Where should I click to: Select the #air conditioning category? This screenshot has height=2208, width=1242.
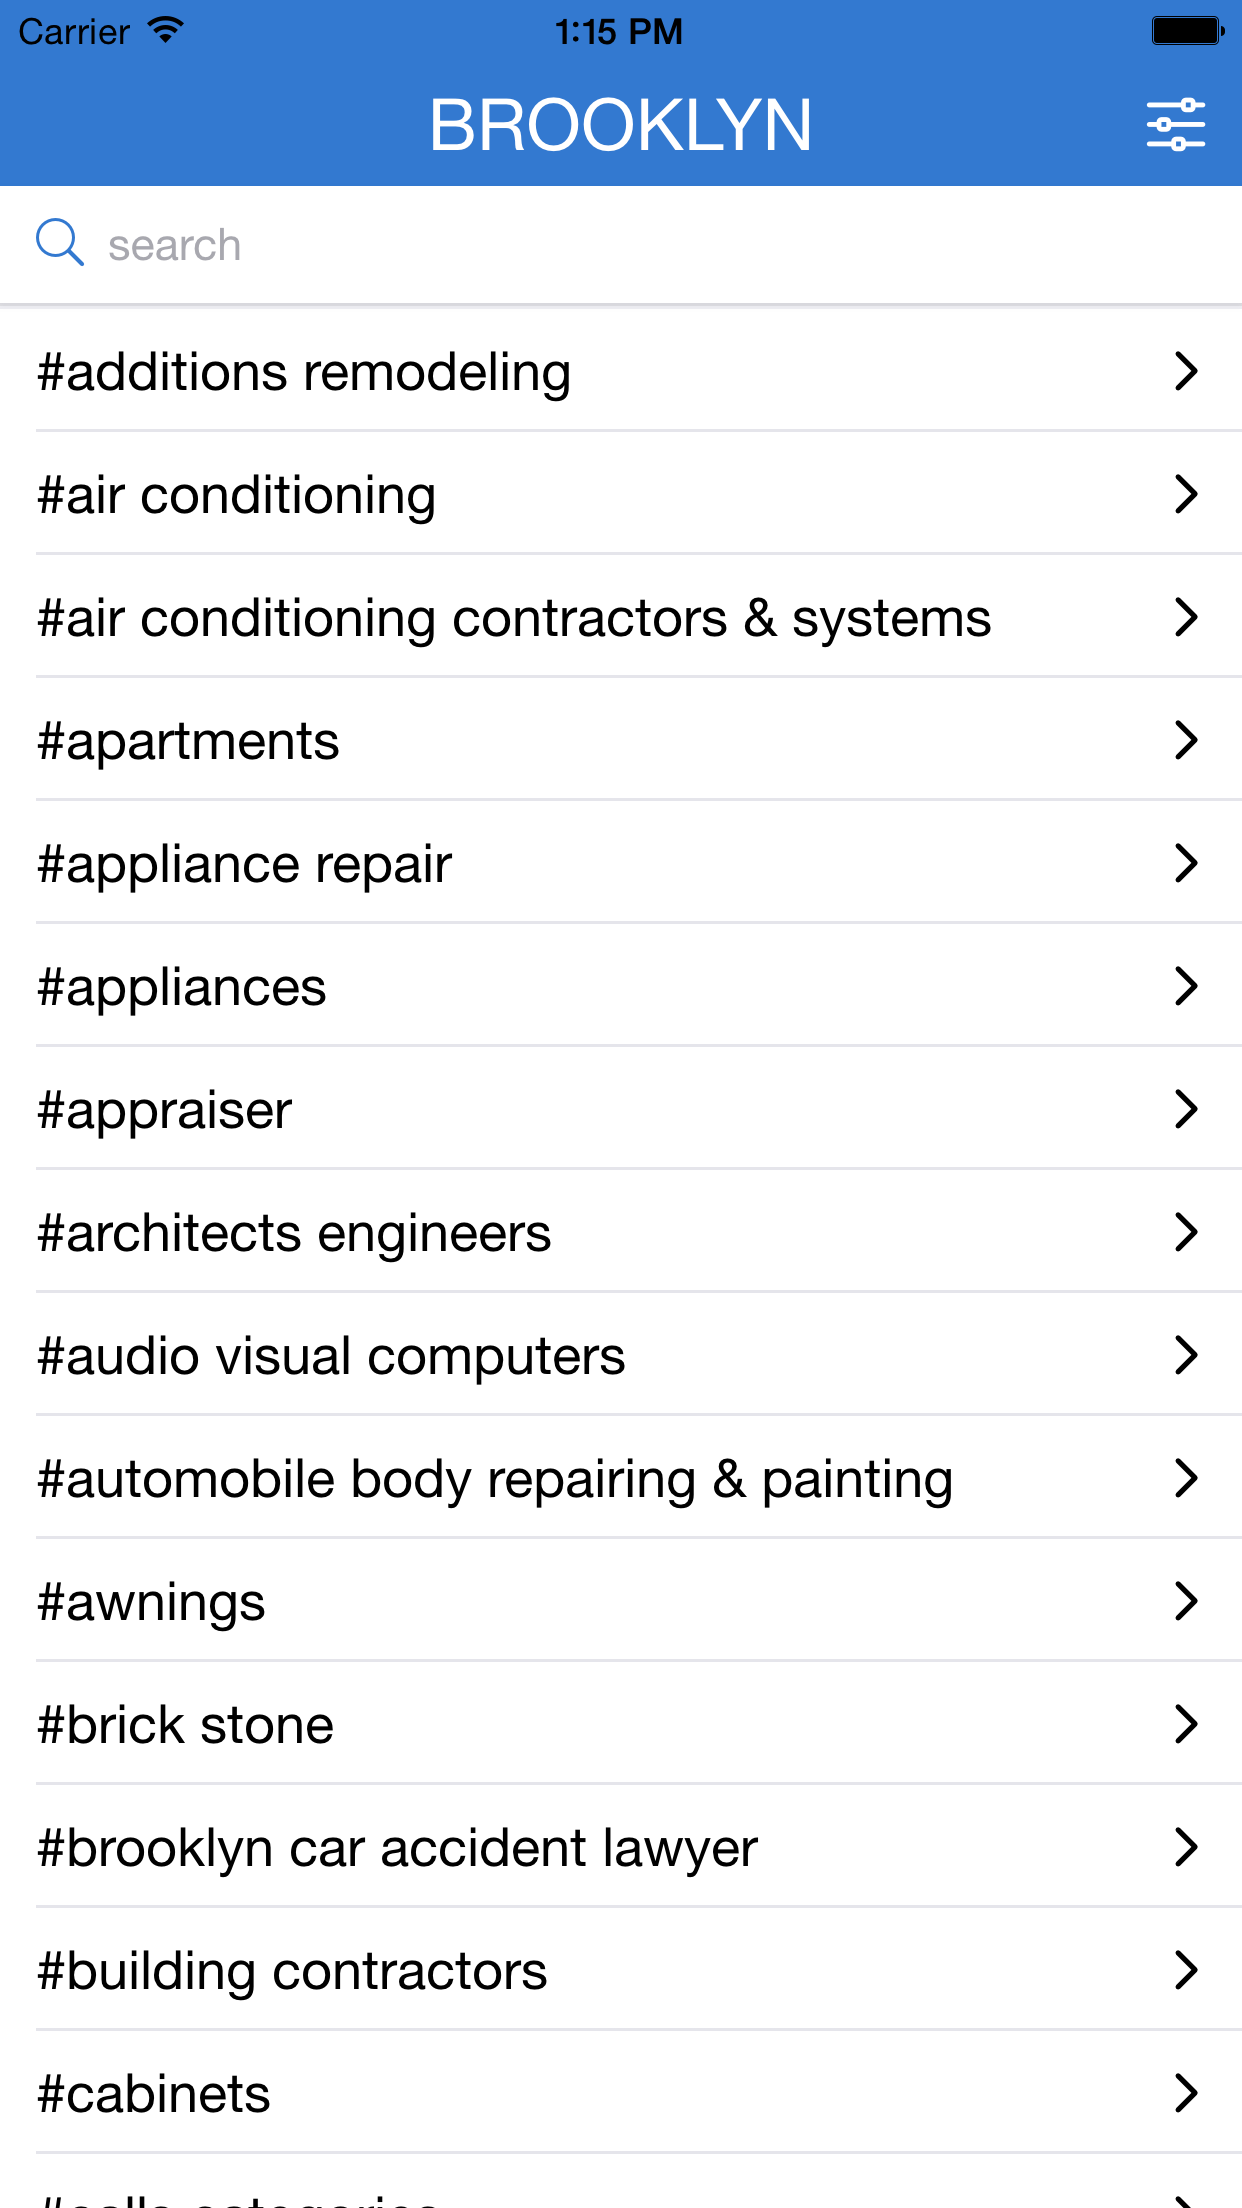237,495
